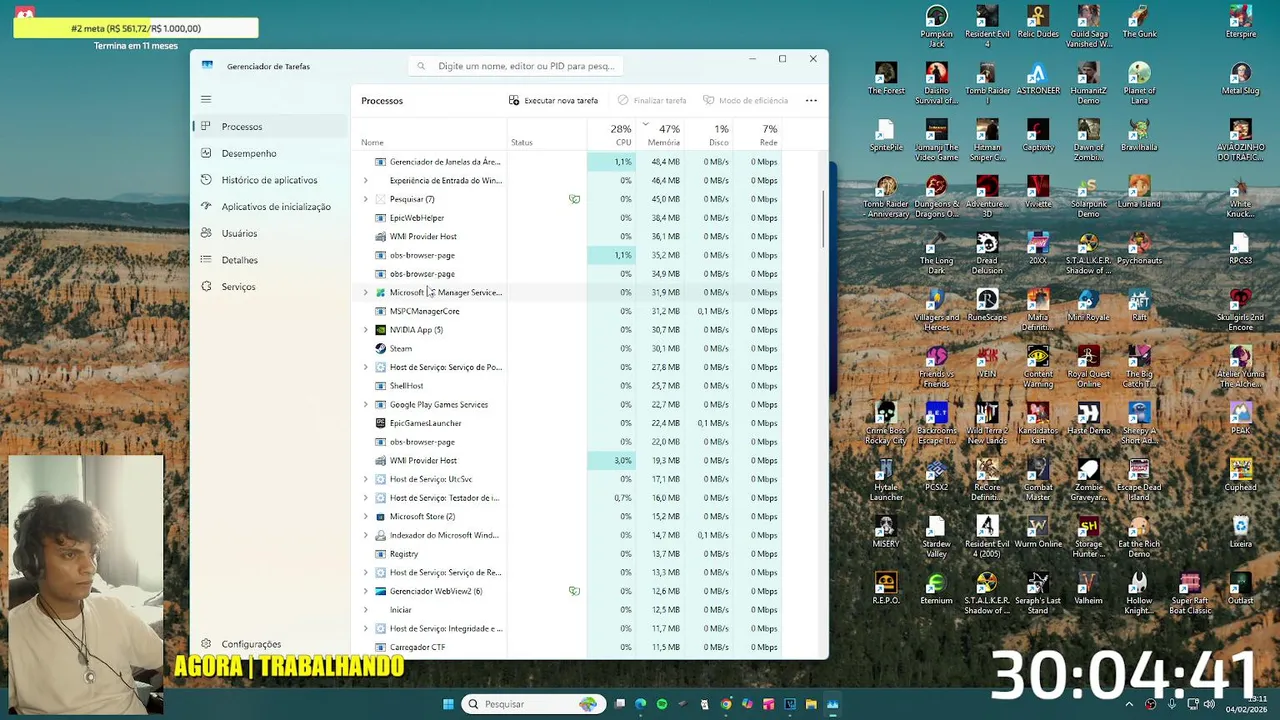Click the Lixeira recycle bin icon

[1241, 532]
